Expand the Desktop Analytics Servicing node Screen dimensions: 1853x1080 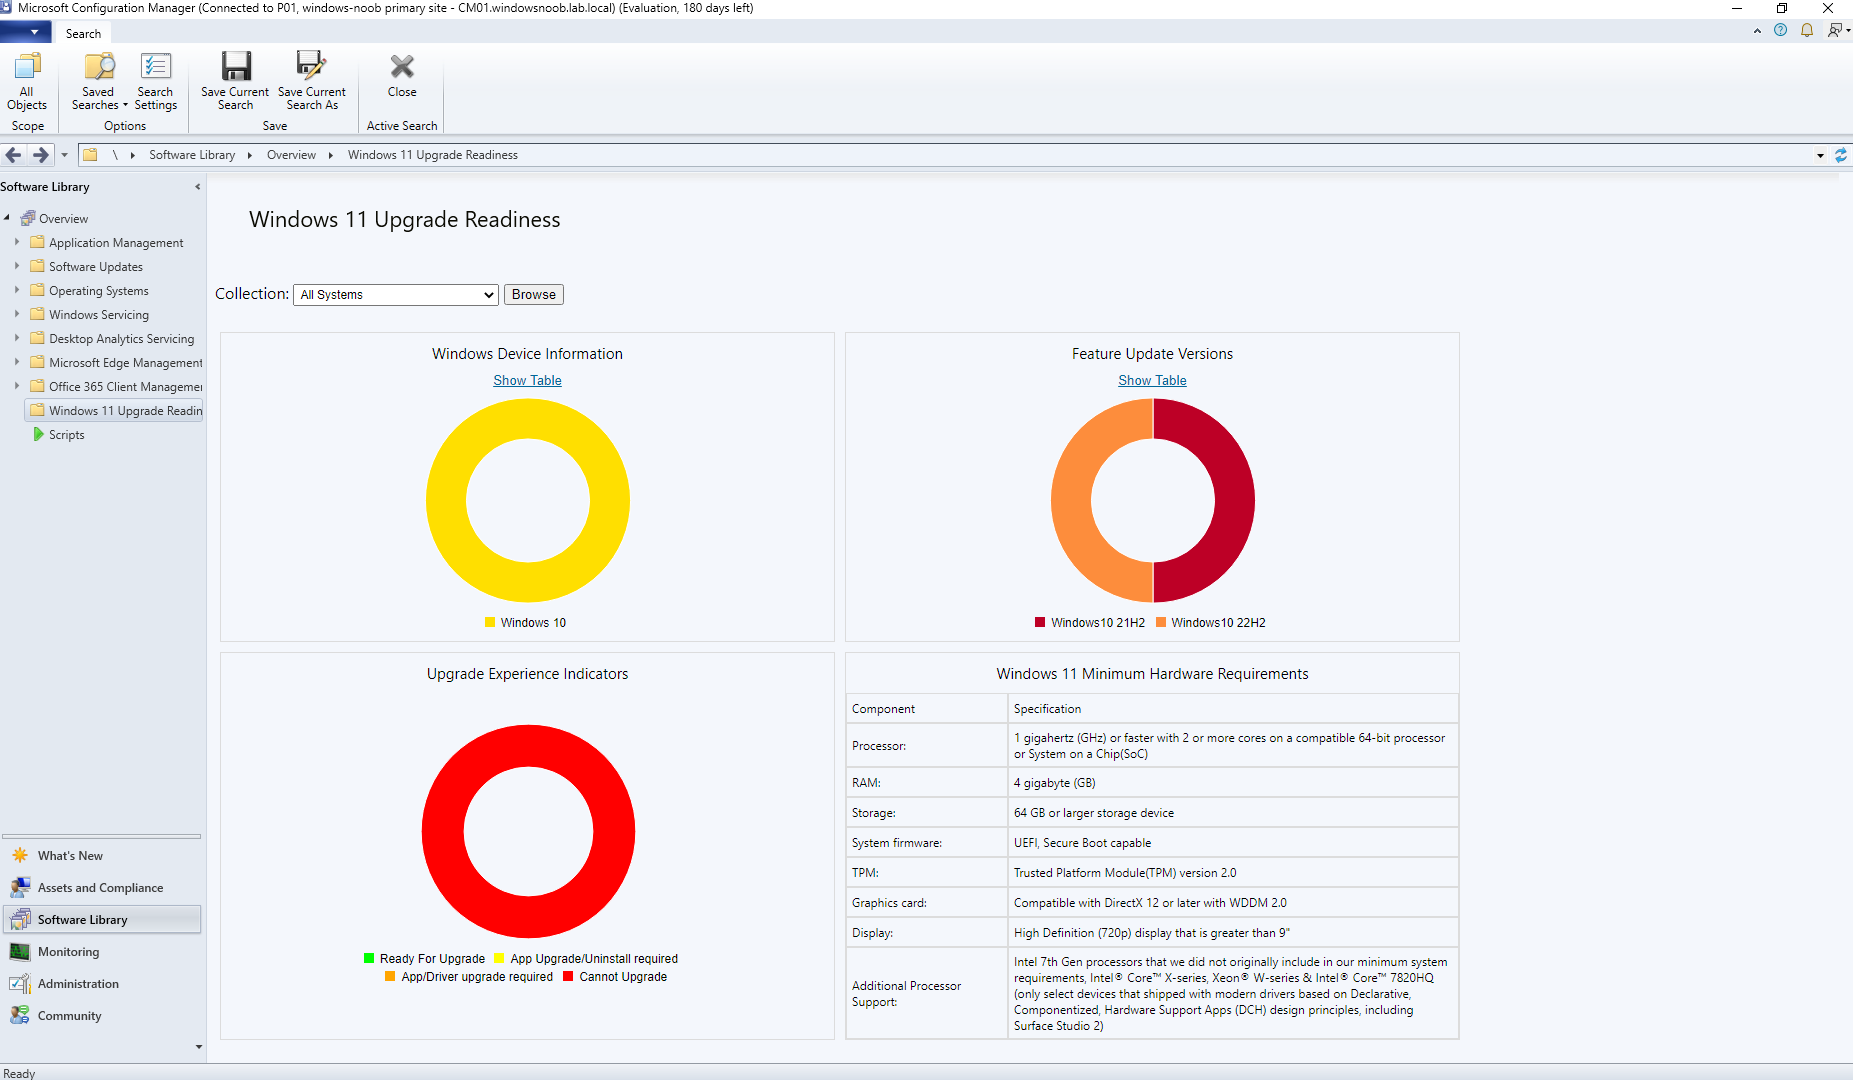coord(17,338)
